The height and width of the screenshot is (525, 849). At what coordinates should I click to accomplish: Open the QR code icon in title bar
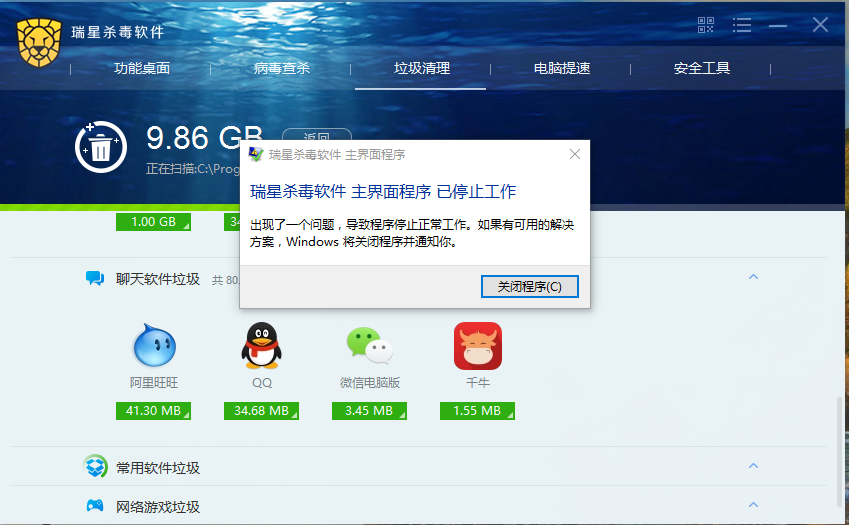[x=706, y=25]
